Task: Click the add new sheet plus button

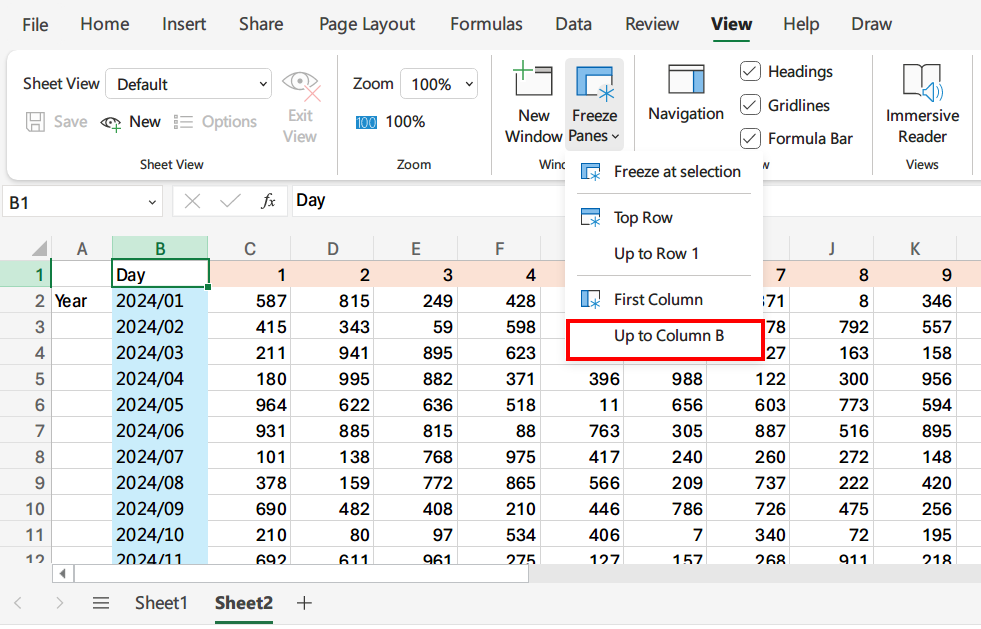Action: pyautogui.click(x=303, y=603)
